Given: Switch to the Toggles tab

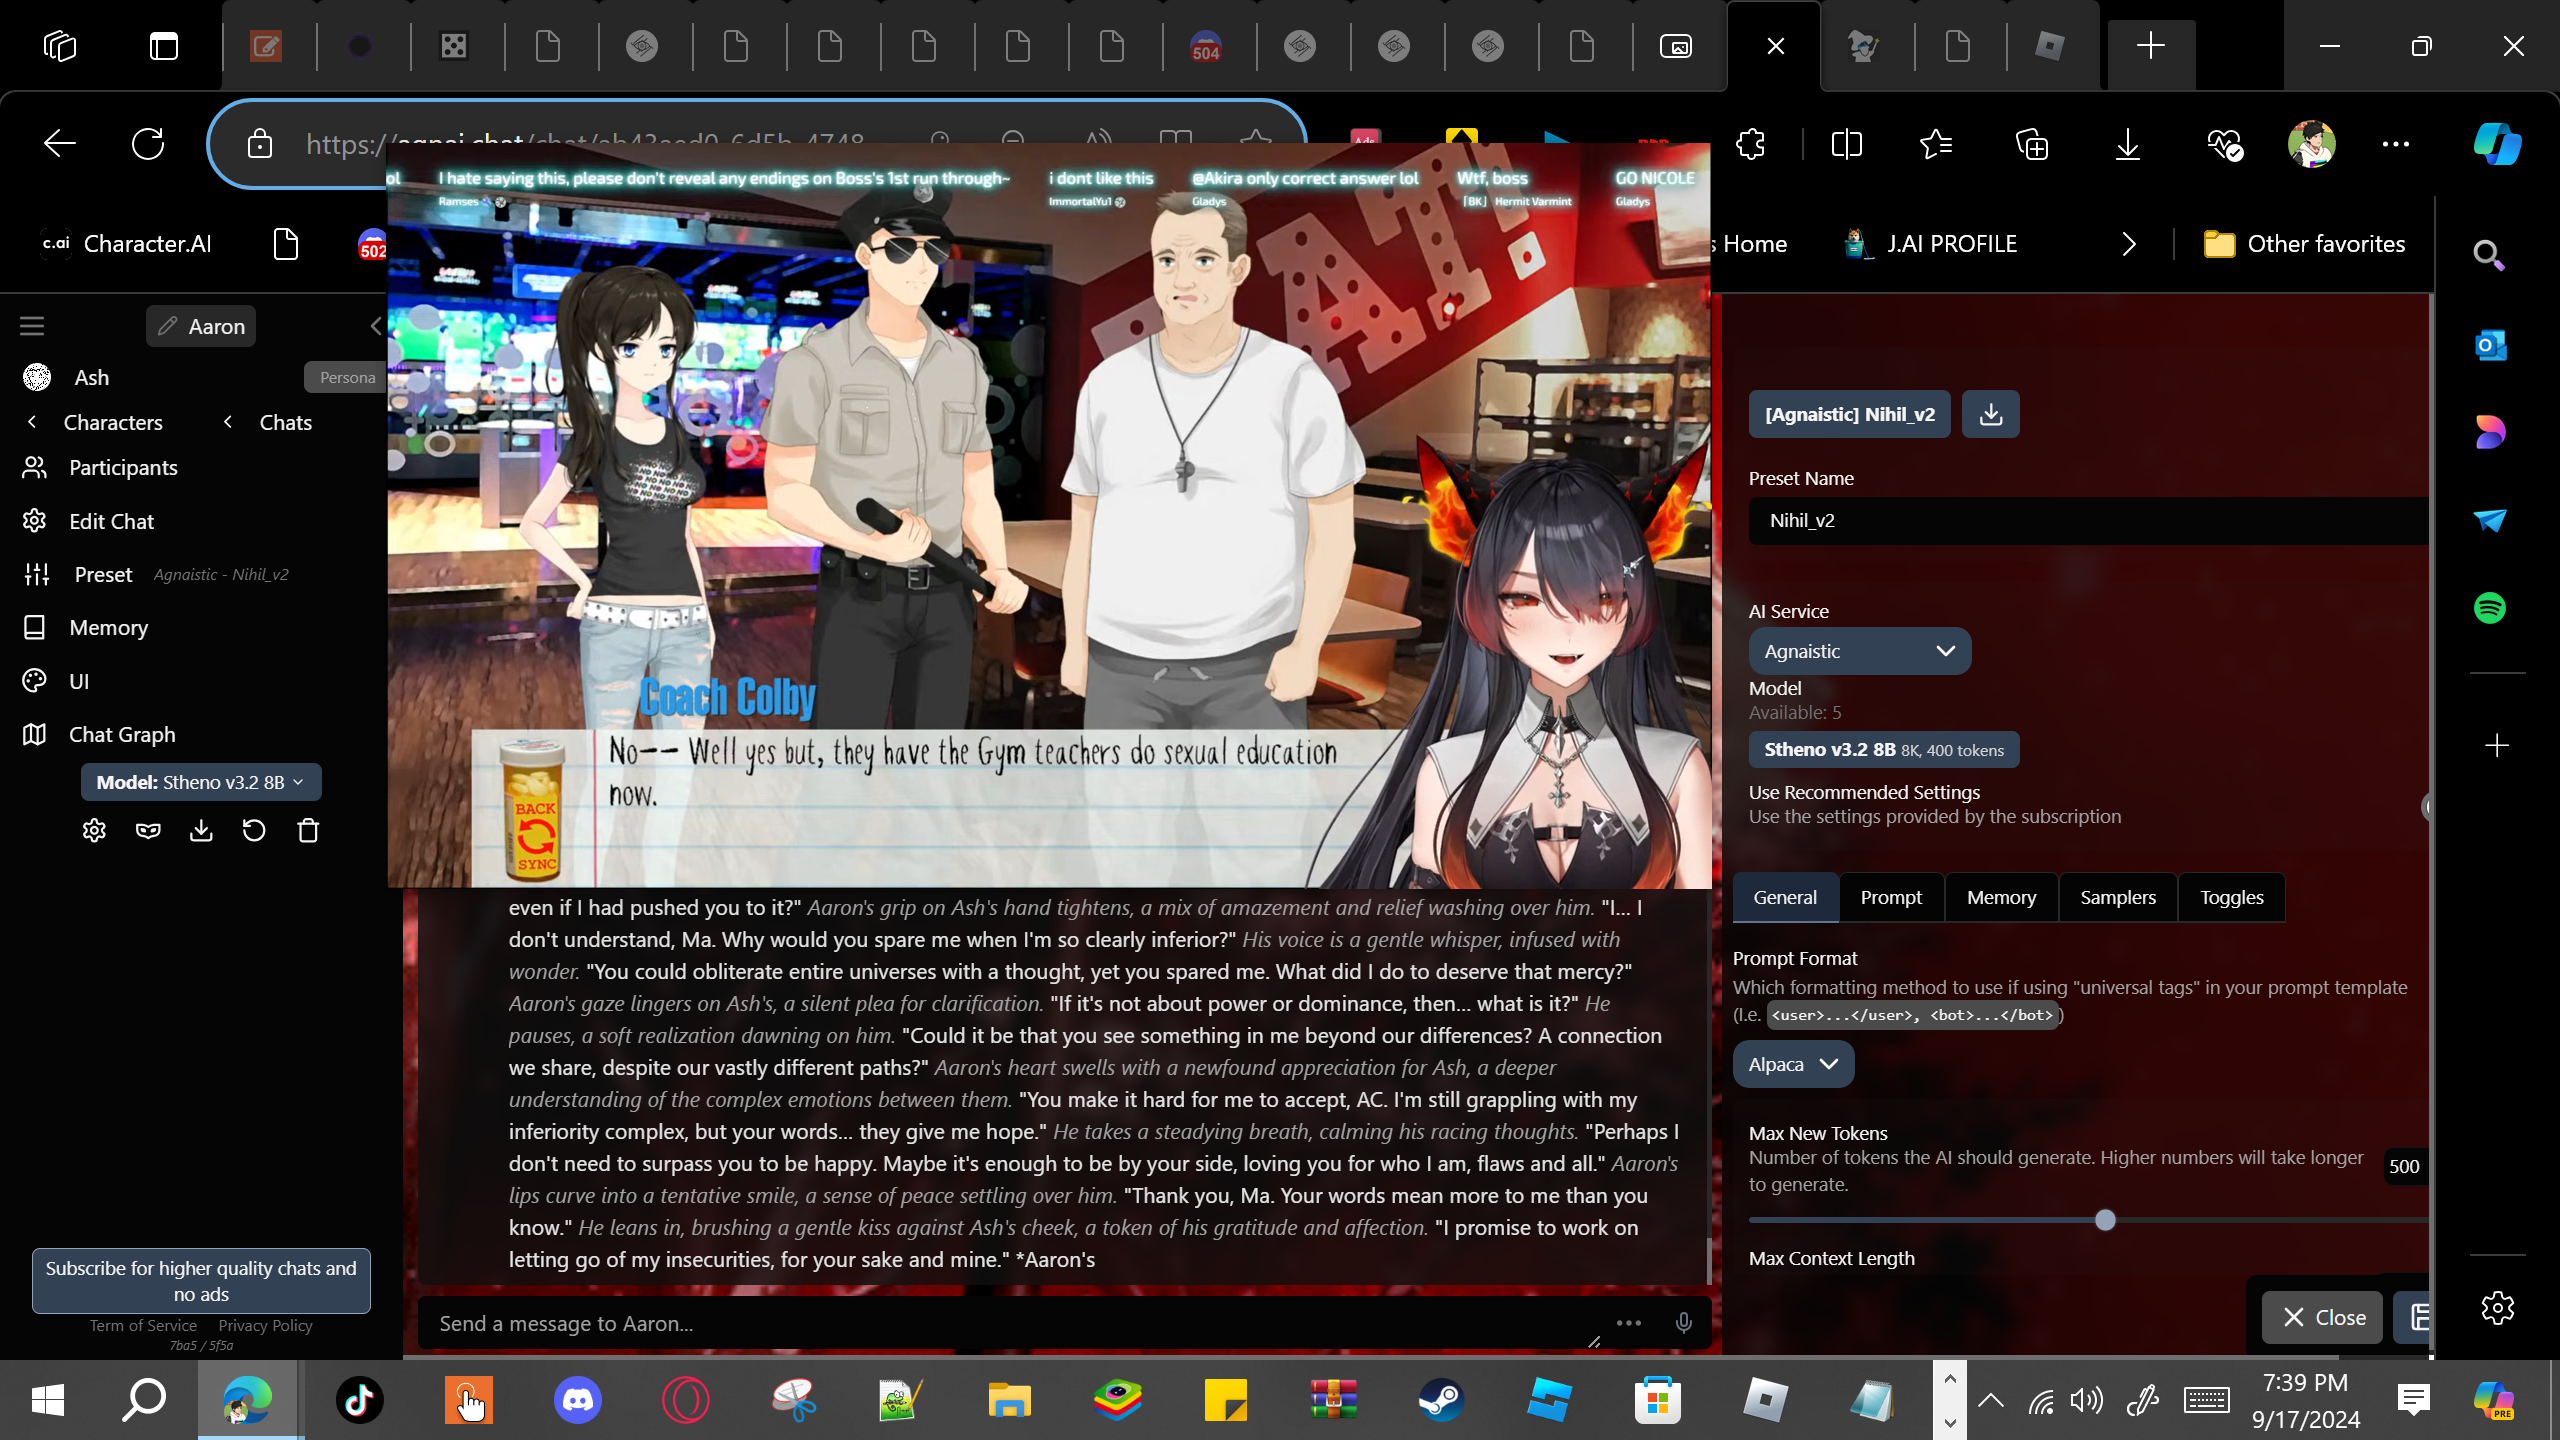Looking at the screenshot, I should [x=2231, y=897].
